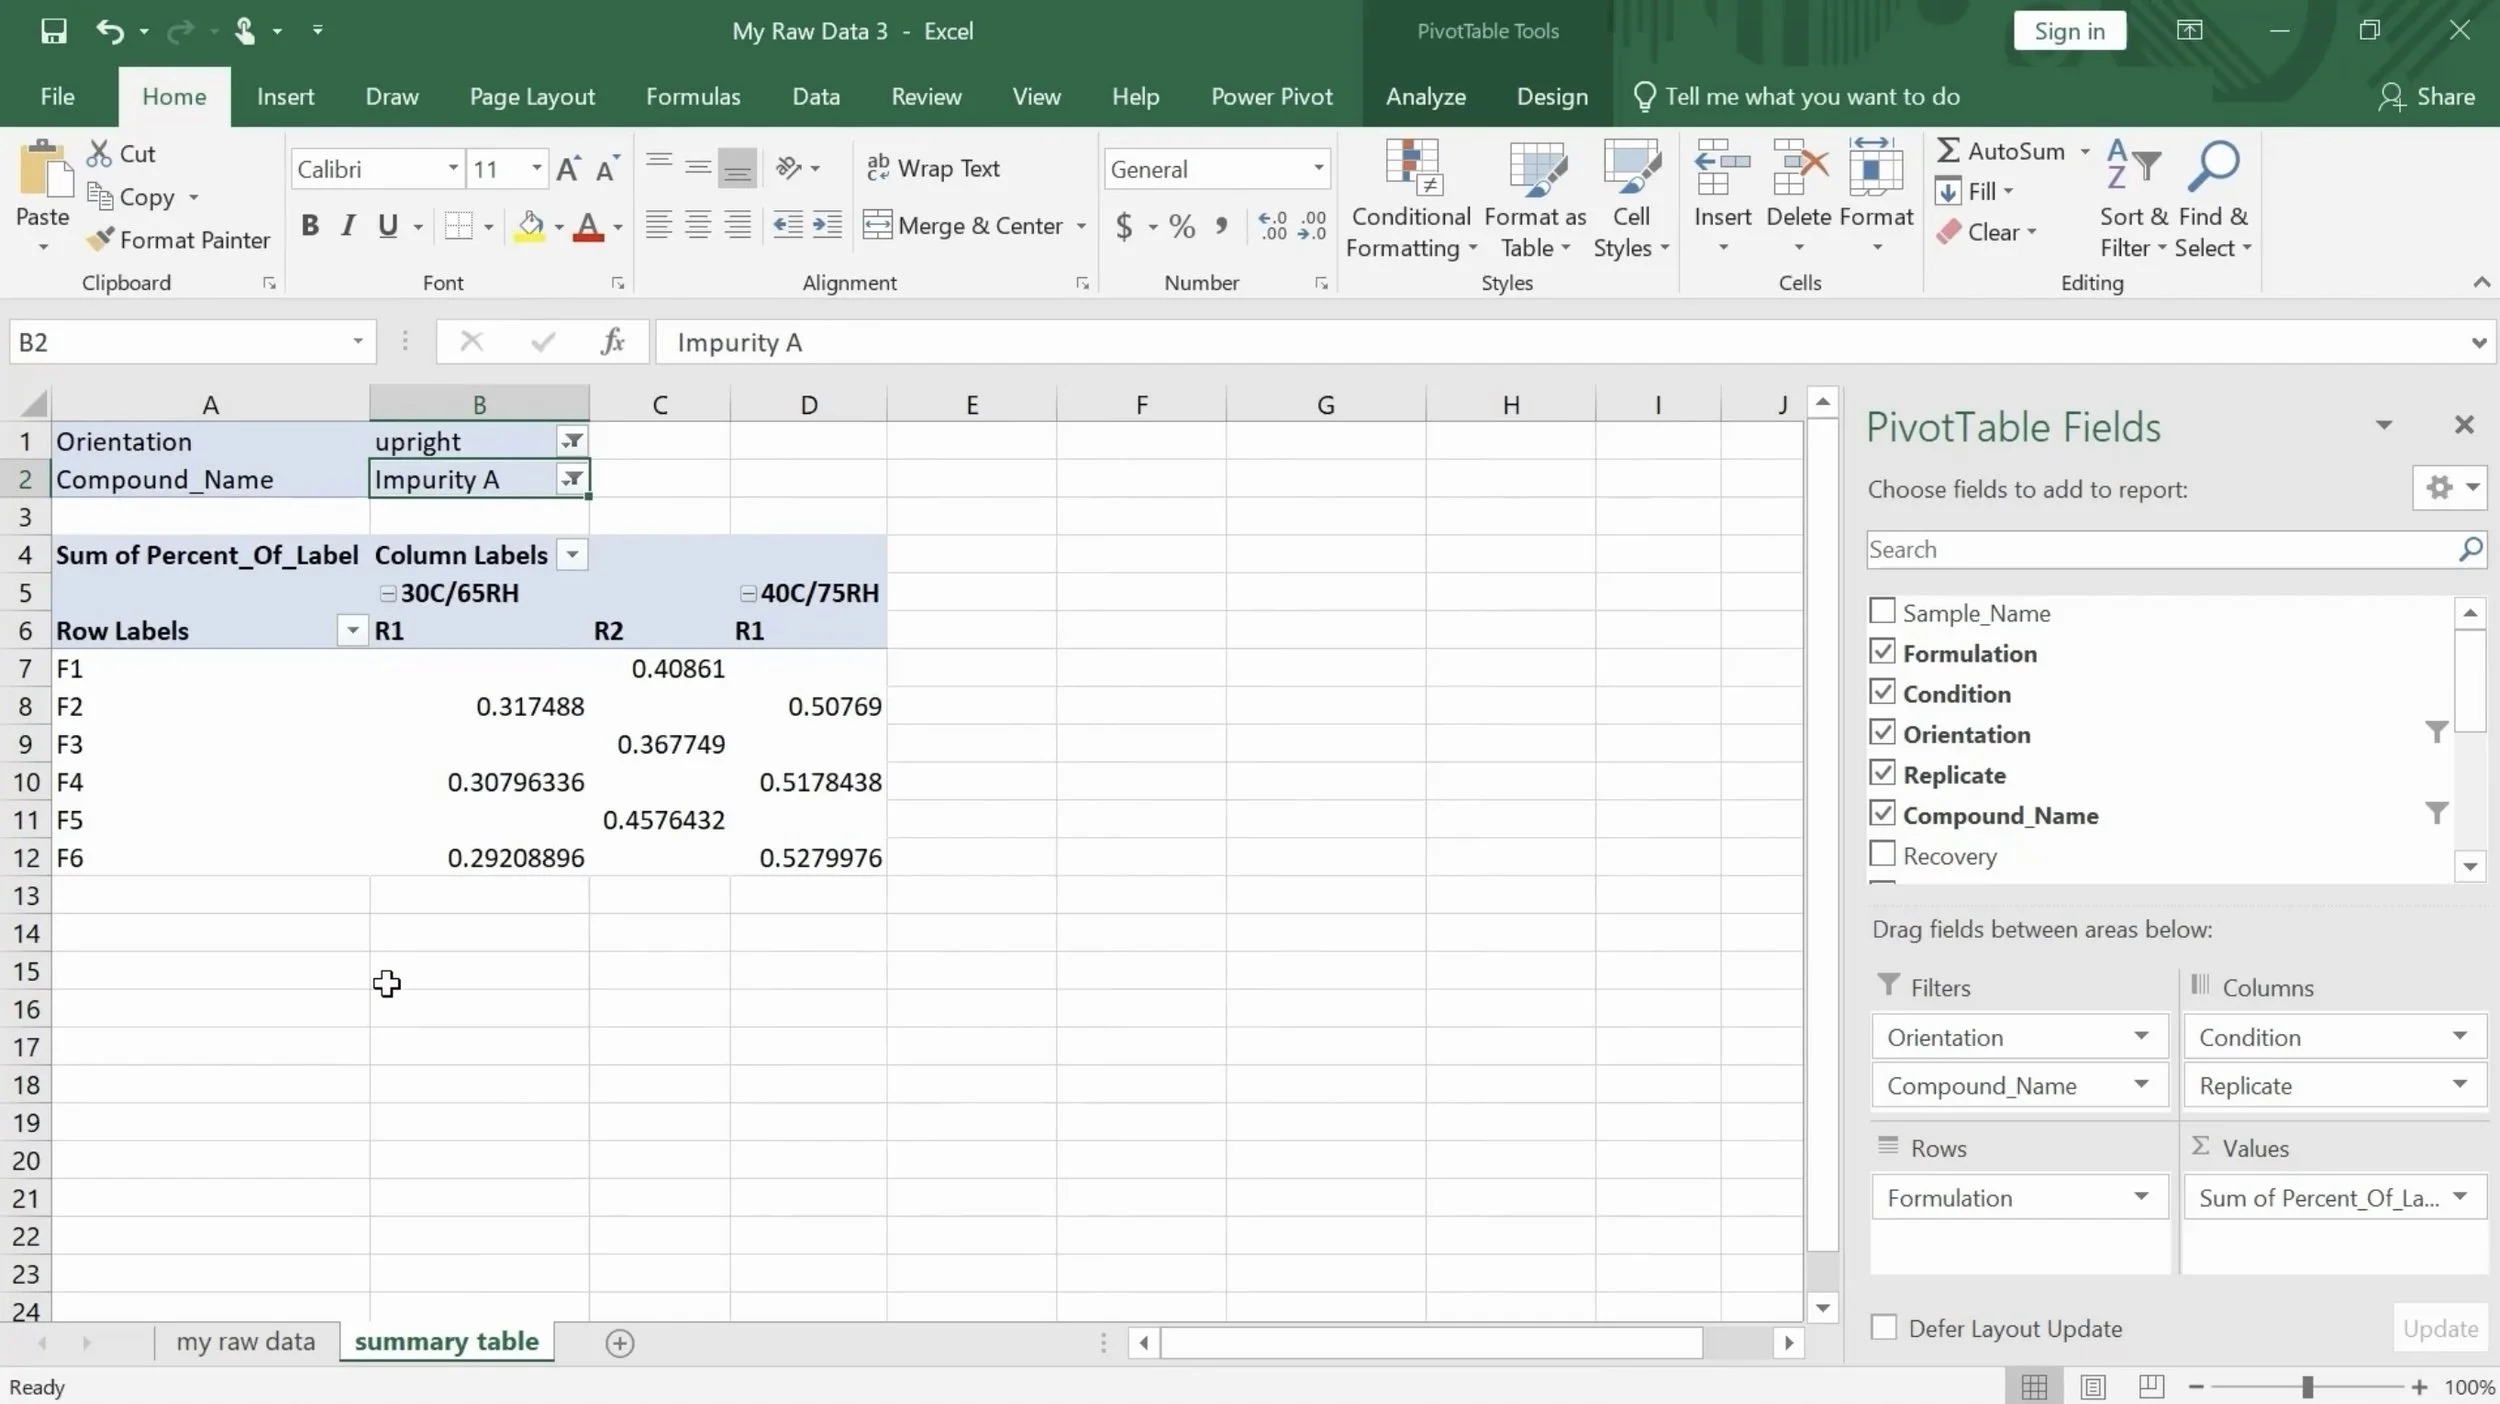This screenshot has height=1404, width=2500.
Task: Click the Sign in button
Action: tap(2069, 31)
